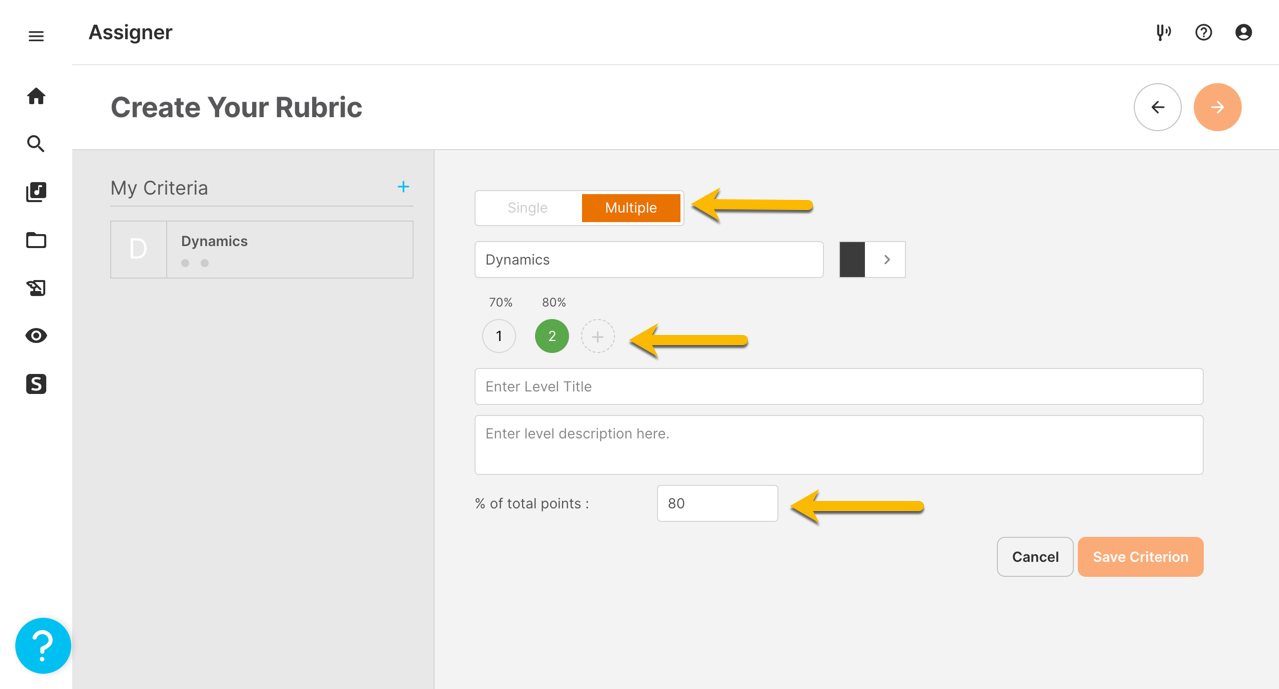Click the dark criterion color swatch

pyautogui.click(x=852, y=260)
